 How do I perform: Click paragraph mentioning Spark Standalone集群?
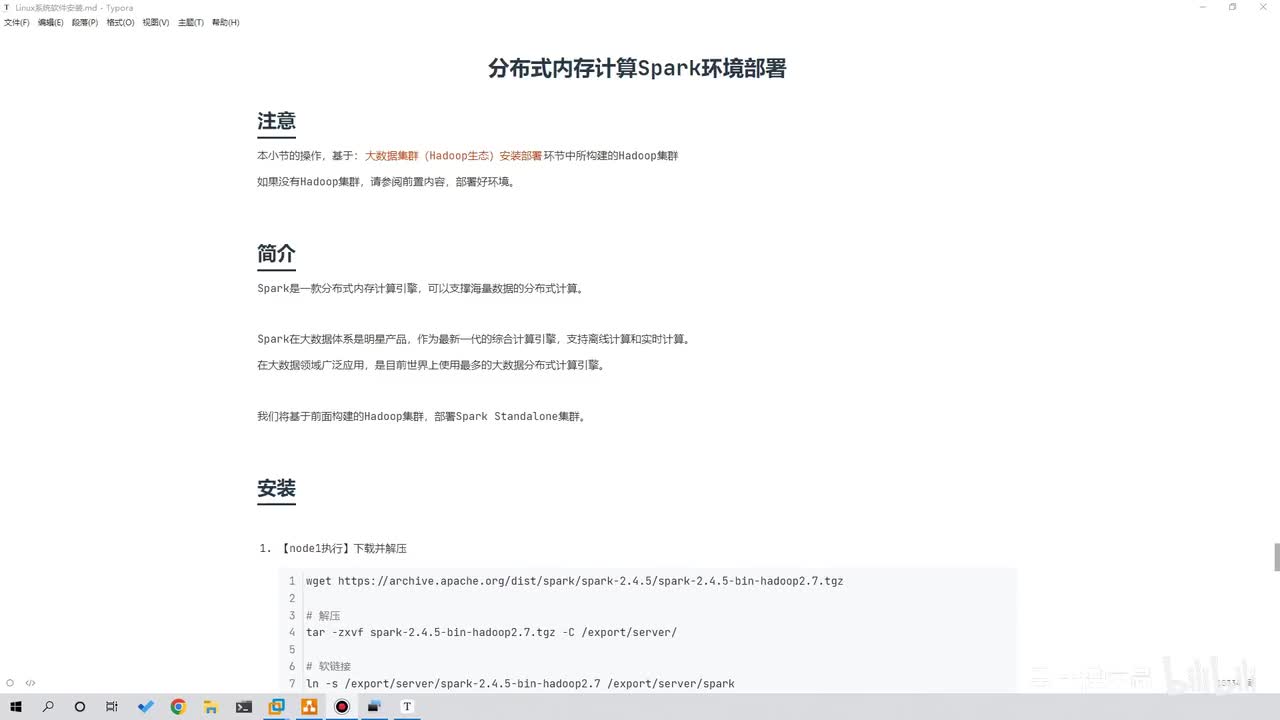coord(422,416)
